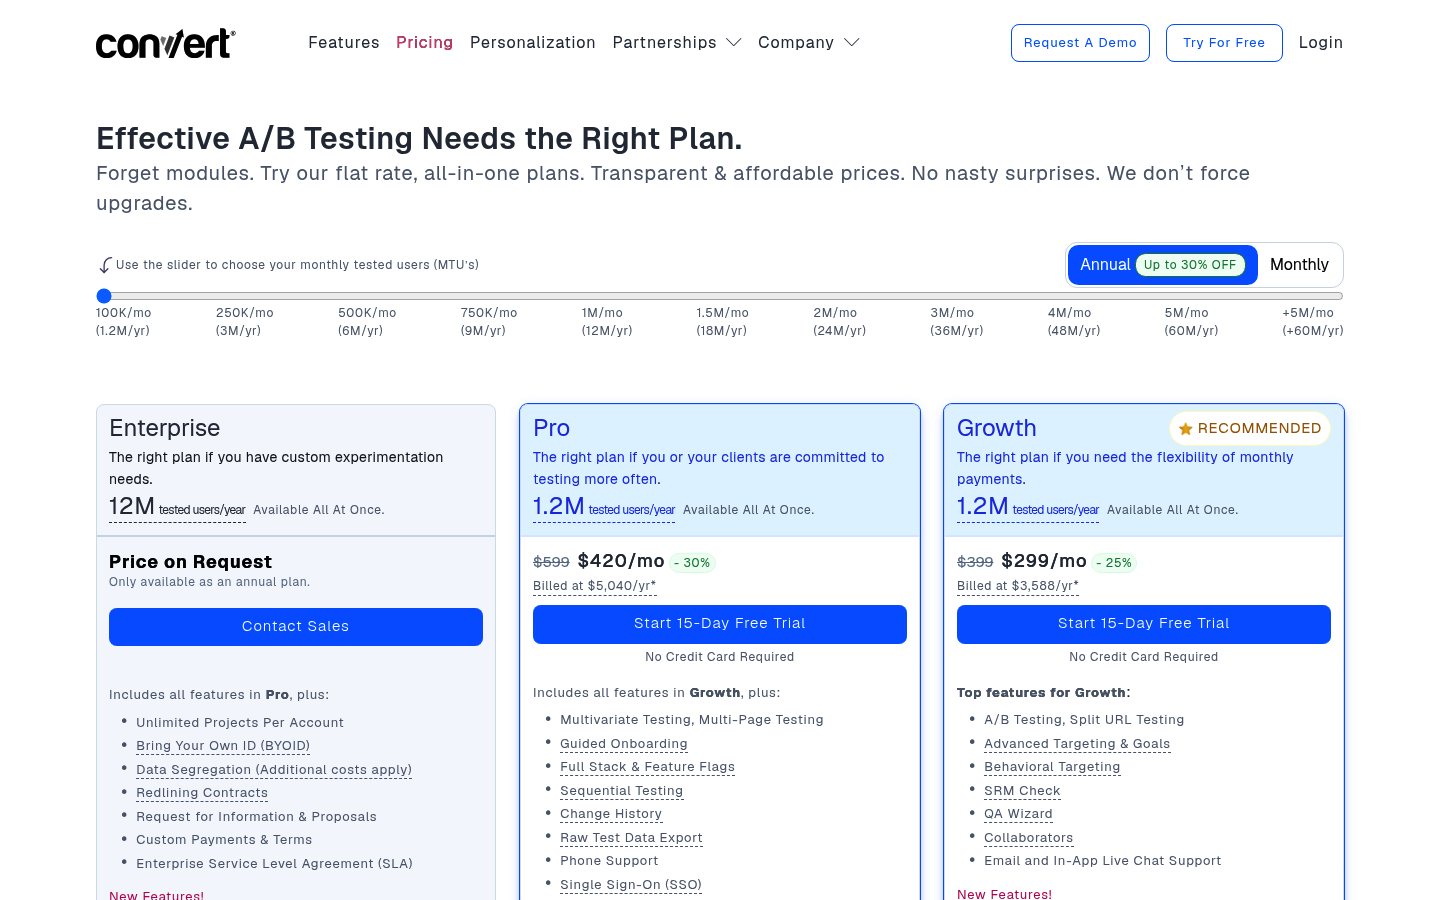Click the Pro plan heading

552,428
